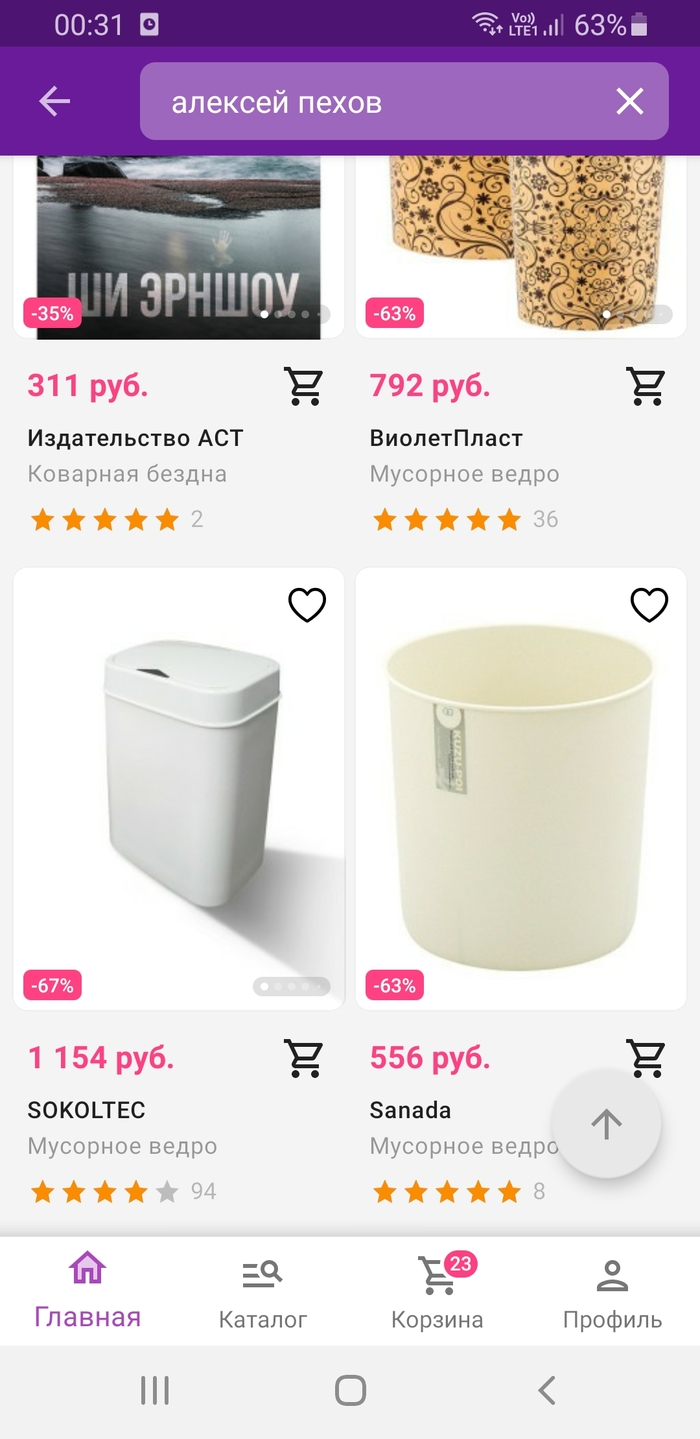Favorite the SOKOLTEC bin with heart
The image size is (700, 1439).
(307, 605)
